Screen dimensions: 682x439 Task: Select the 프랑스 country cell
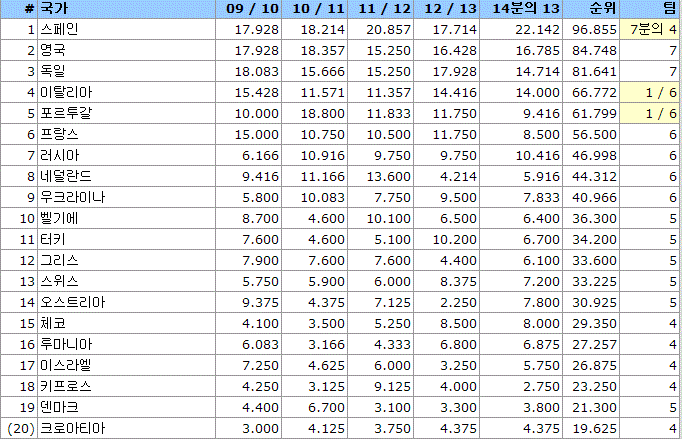pyautogui.click(x=126, y=134)
